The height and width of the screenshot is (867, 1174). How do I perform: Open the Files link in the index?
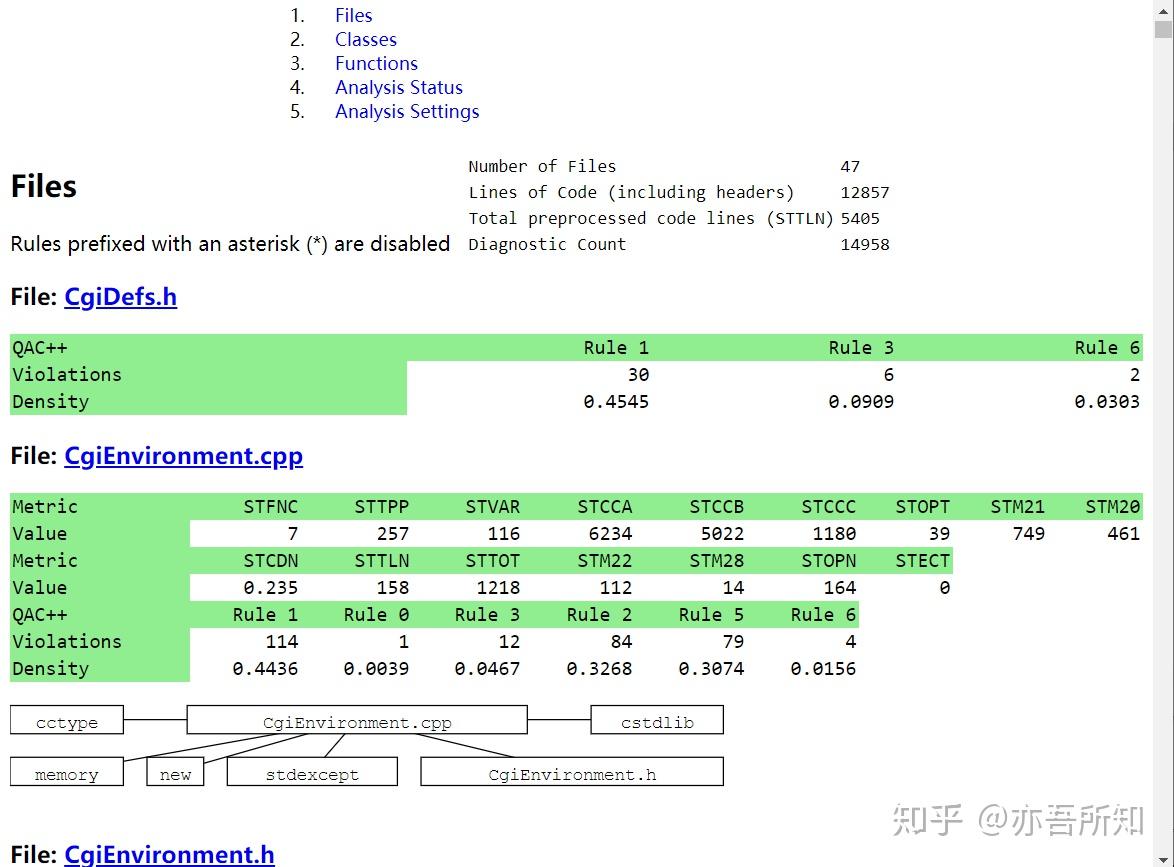coord(354,15)
